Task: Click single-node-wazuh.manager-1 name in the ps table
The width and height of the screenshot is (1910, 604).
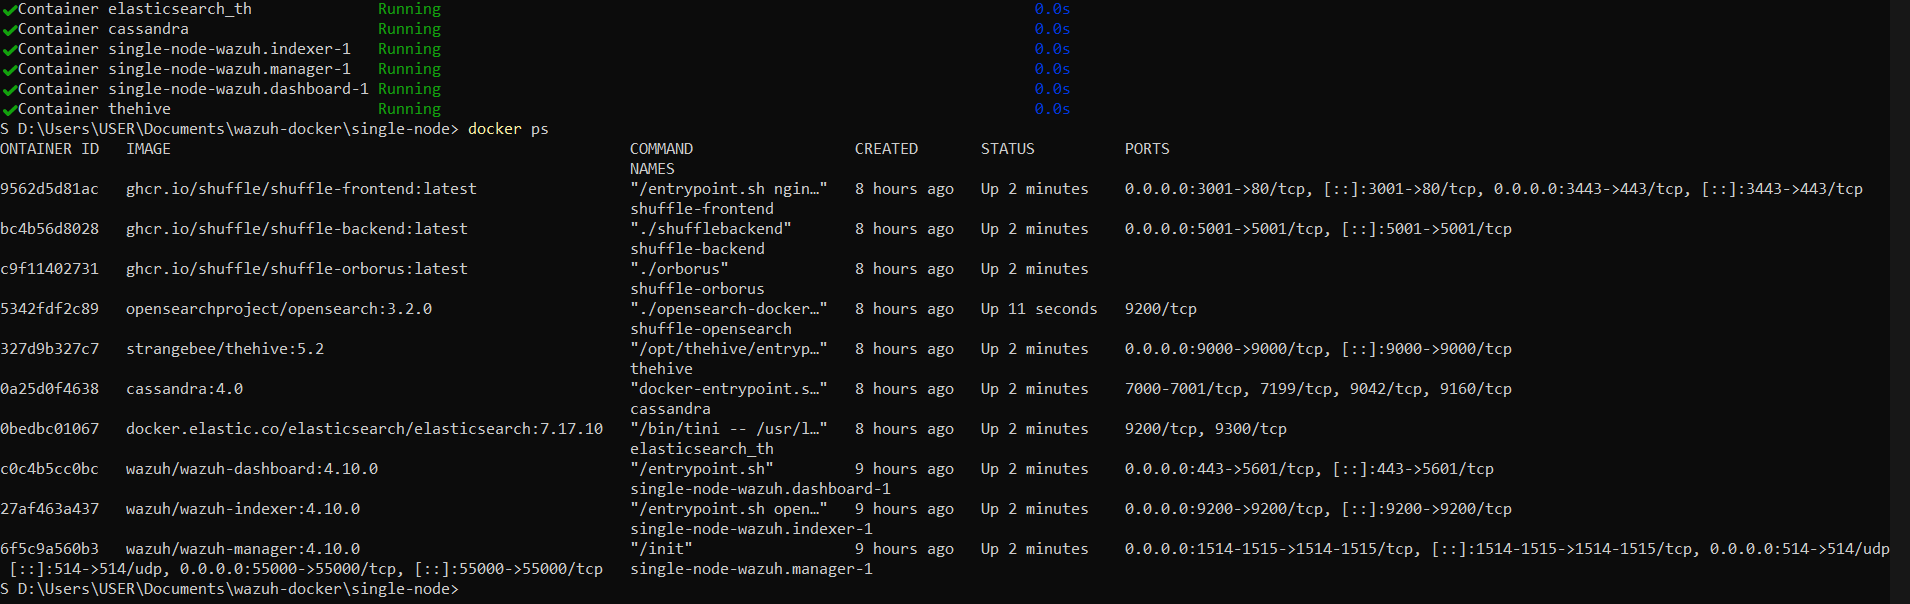Action: (751, 569)
